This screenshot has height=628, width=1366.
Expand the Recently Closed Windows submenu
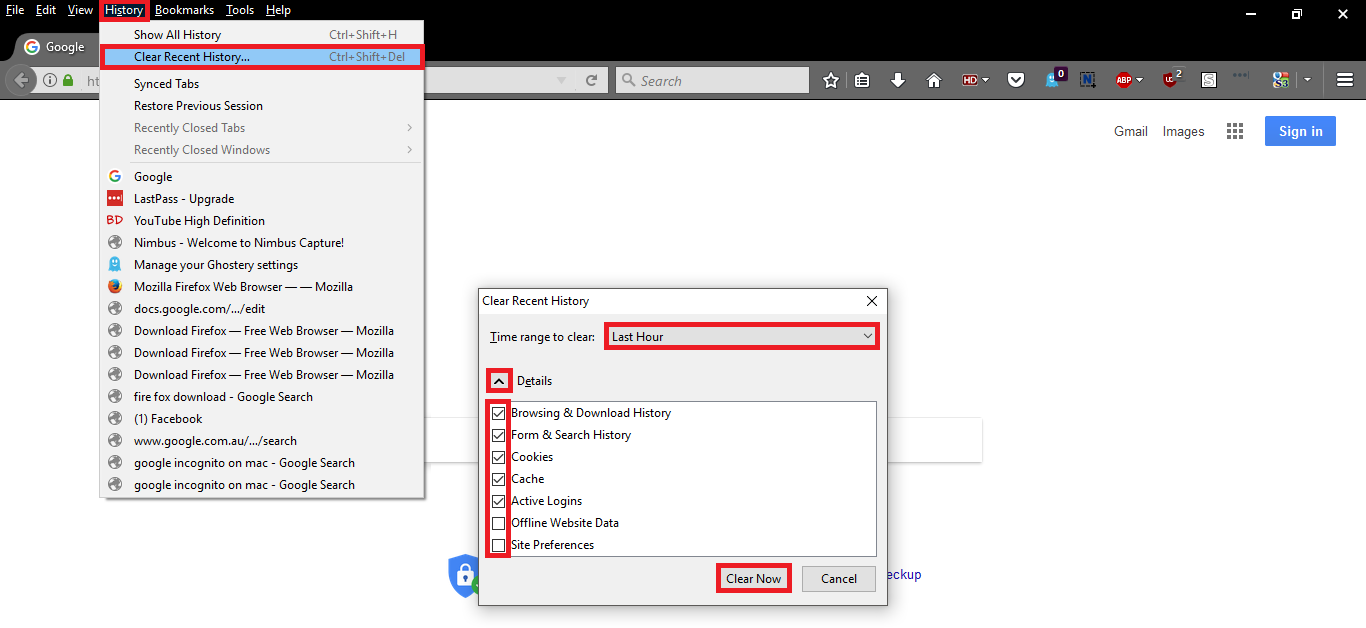click(x=410, y=150)
